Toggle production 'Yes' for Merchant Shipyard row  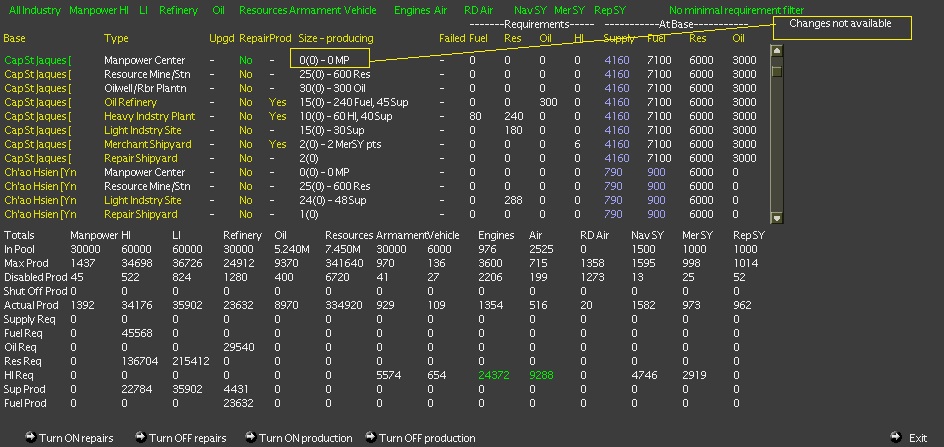pos(278,144)
